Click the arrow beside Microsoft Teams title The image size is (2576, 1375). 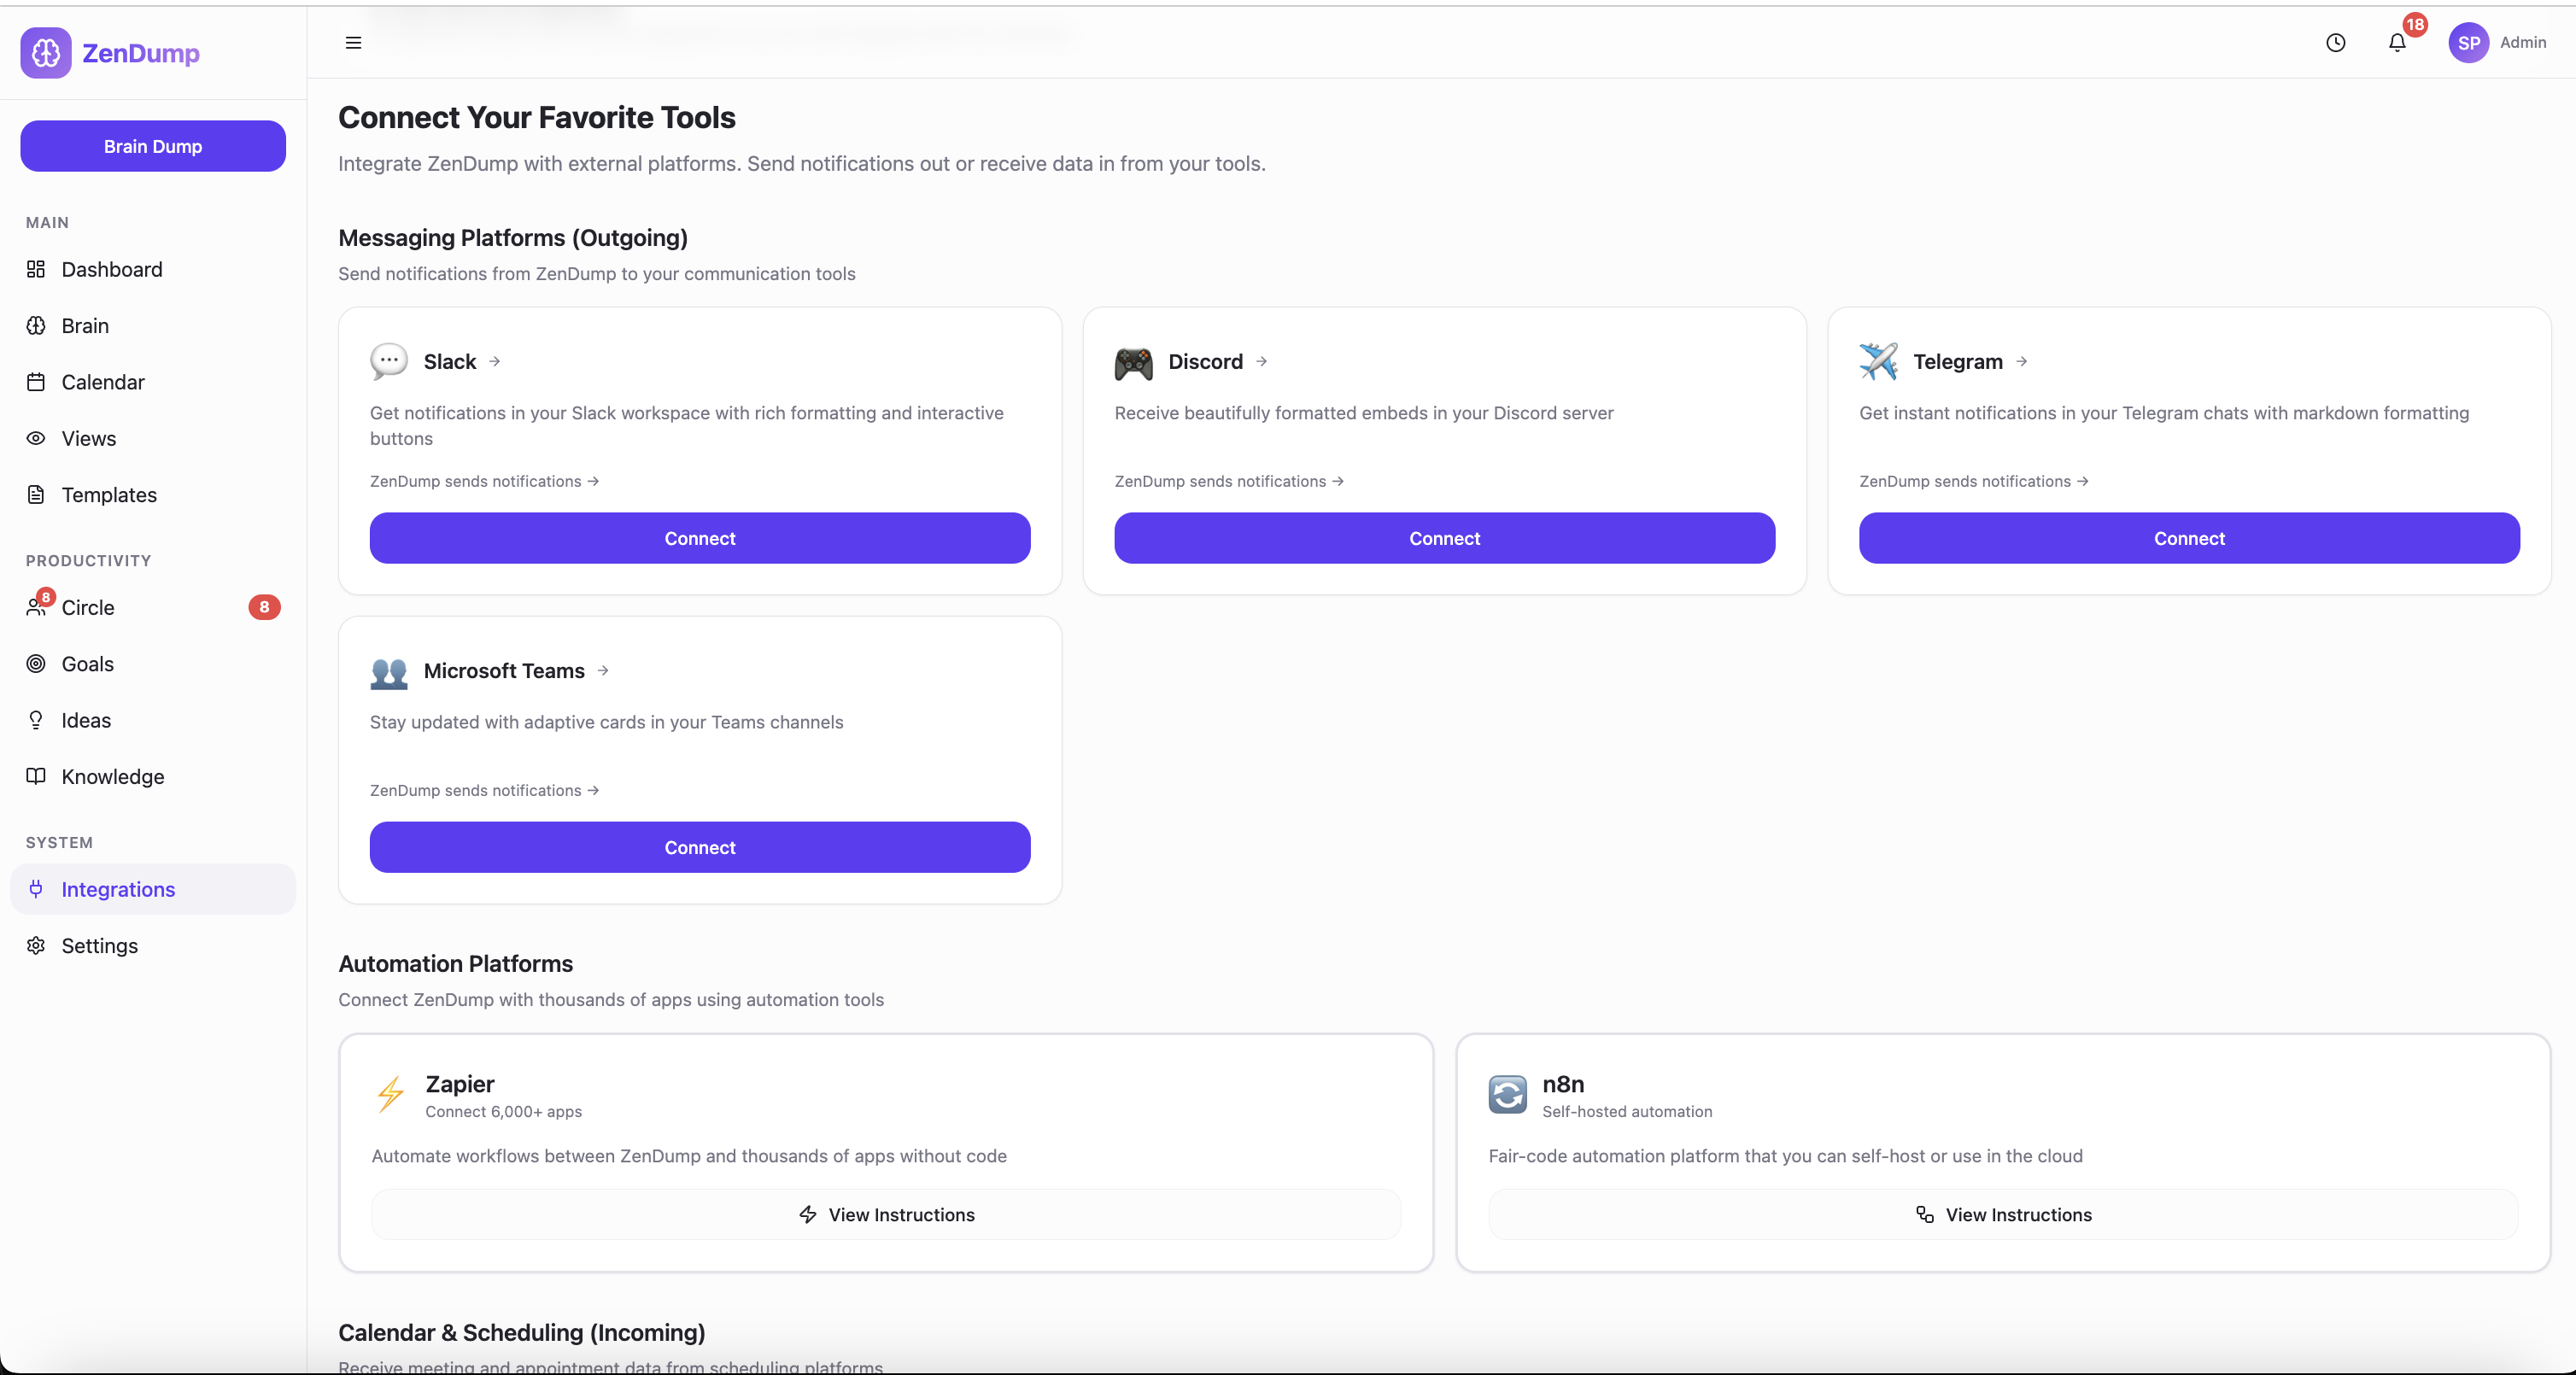point(603,670)
